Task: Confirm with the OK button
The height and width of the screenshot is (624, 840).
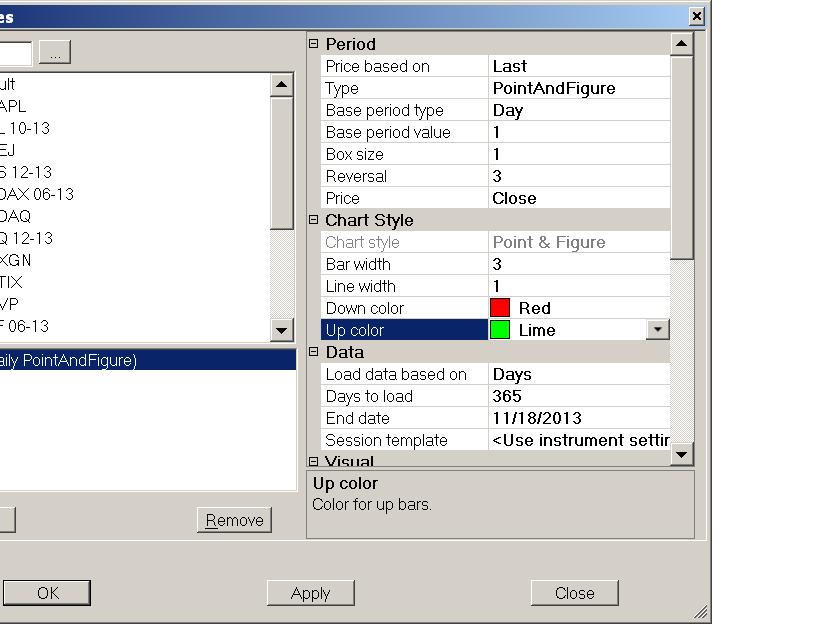Action: click(x=47, y=593)
